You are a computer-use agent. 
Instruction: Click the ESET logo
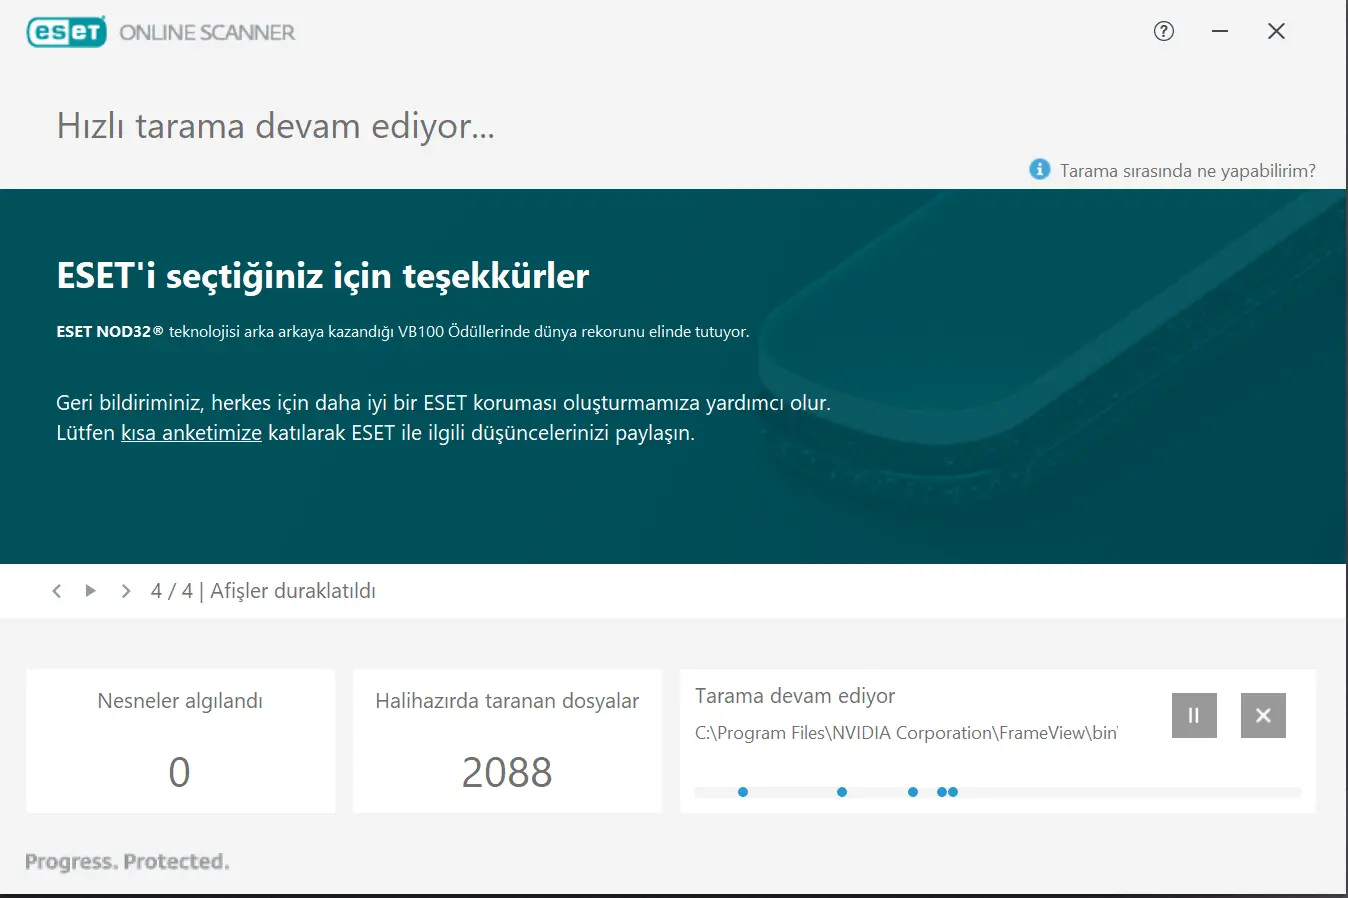pos(66,32)
